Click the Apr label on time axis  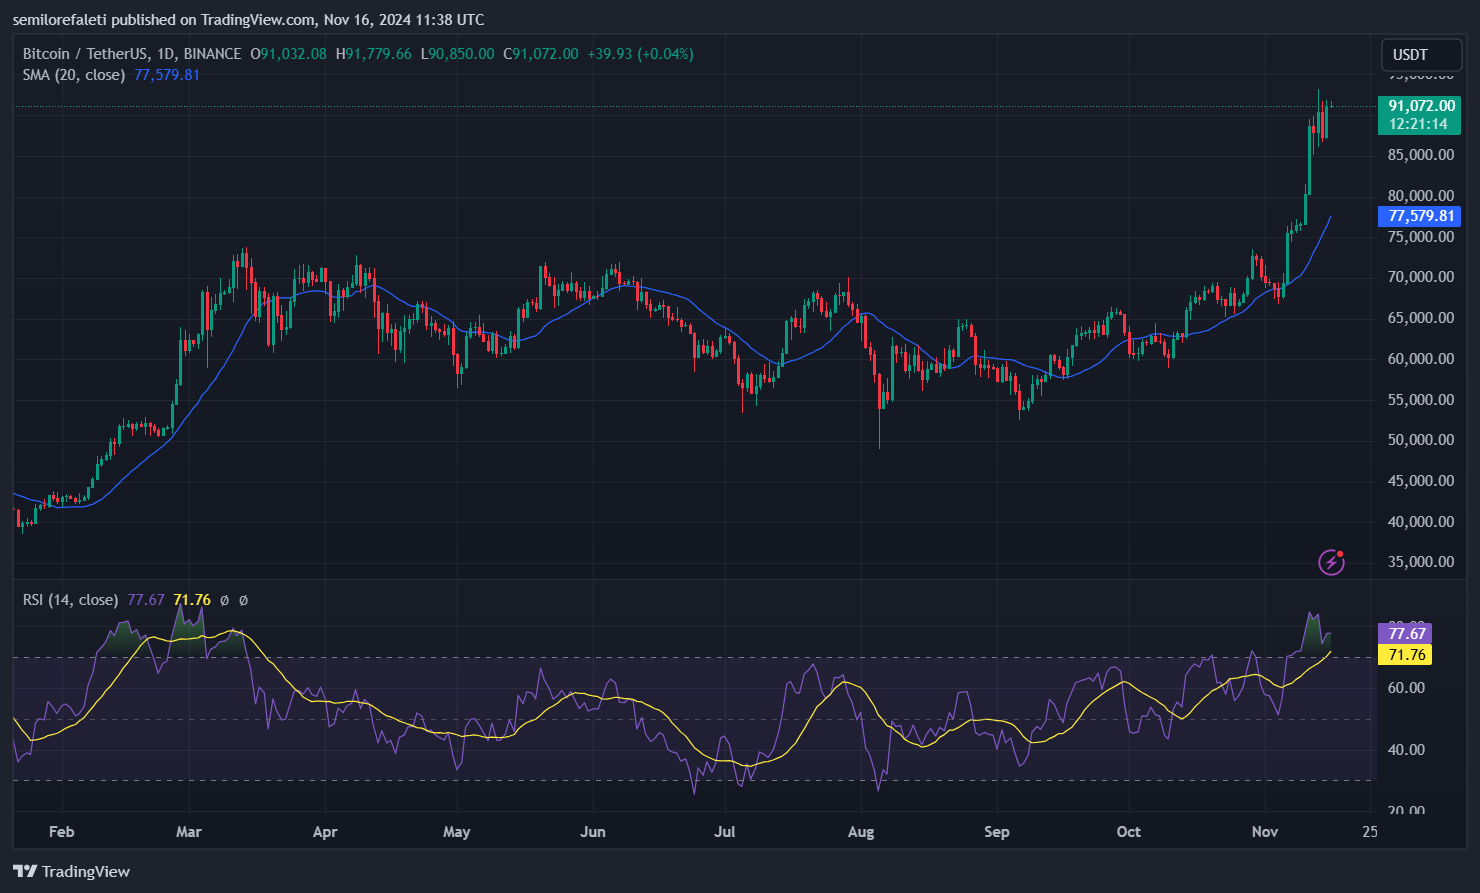click(x=325, y=832)
